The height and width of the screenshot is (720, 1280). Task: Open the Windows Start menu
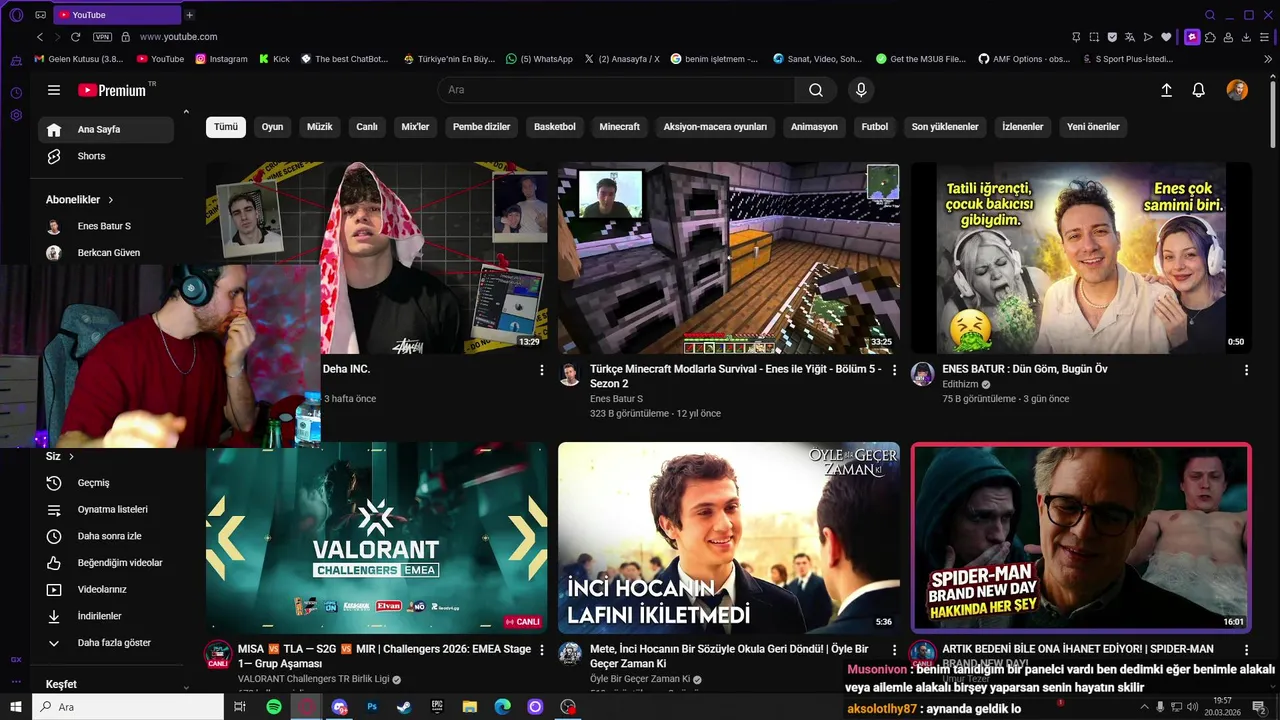click(16, 707)
